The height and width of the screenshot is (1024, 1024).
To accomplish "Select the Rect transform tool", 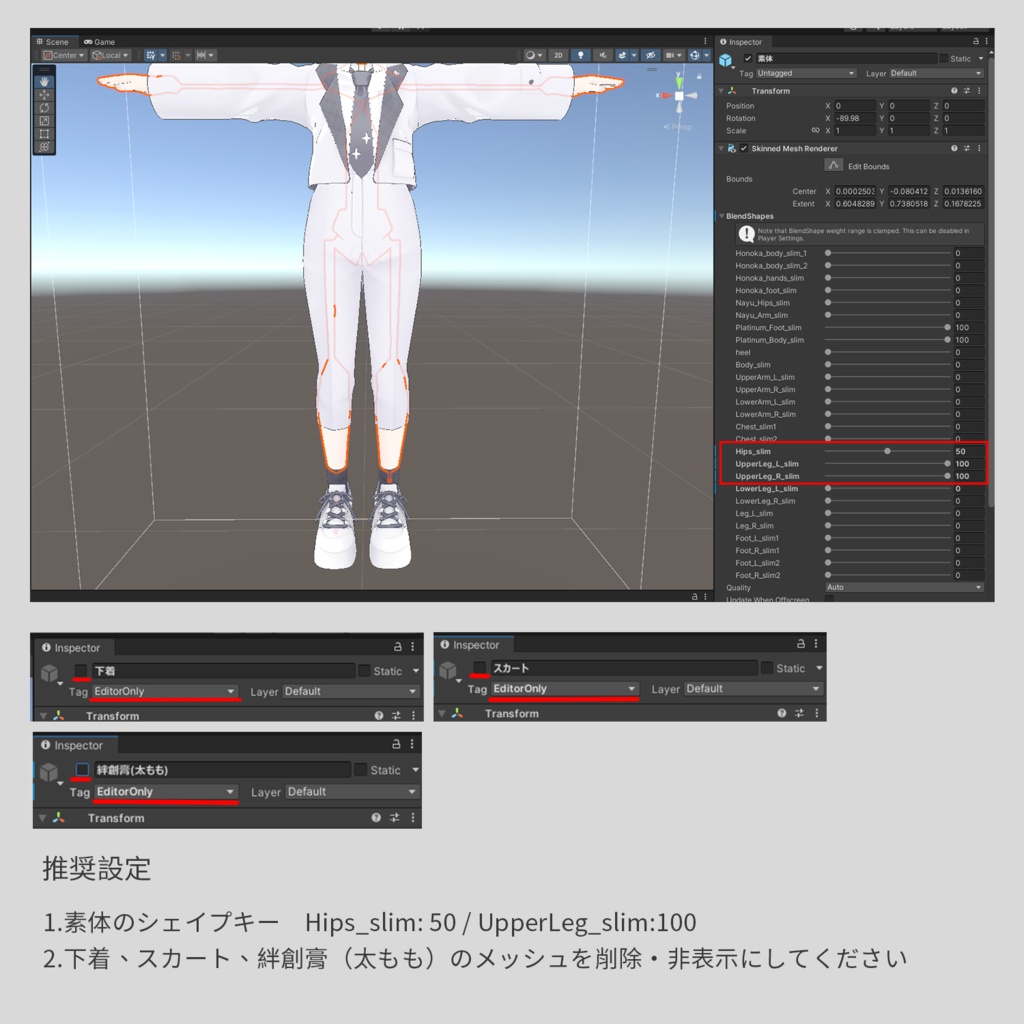I will 45,133.
